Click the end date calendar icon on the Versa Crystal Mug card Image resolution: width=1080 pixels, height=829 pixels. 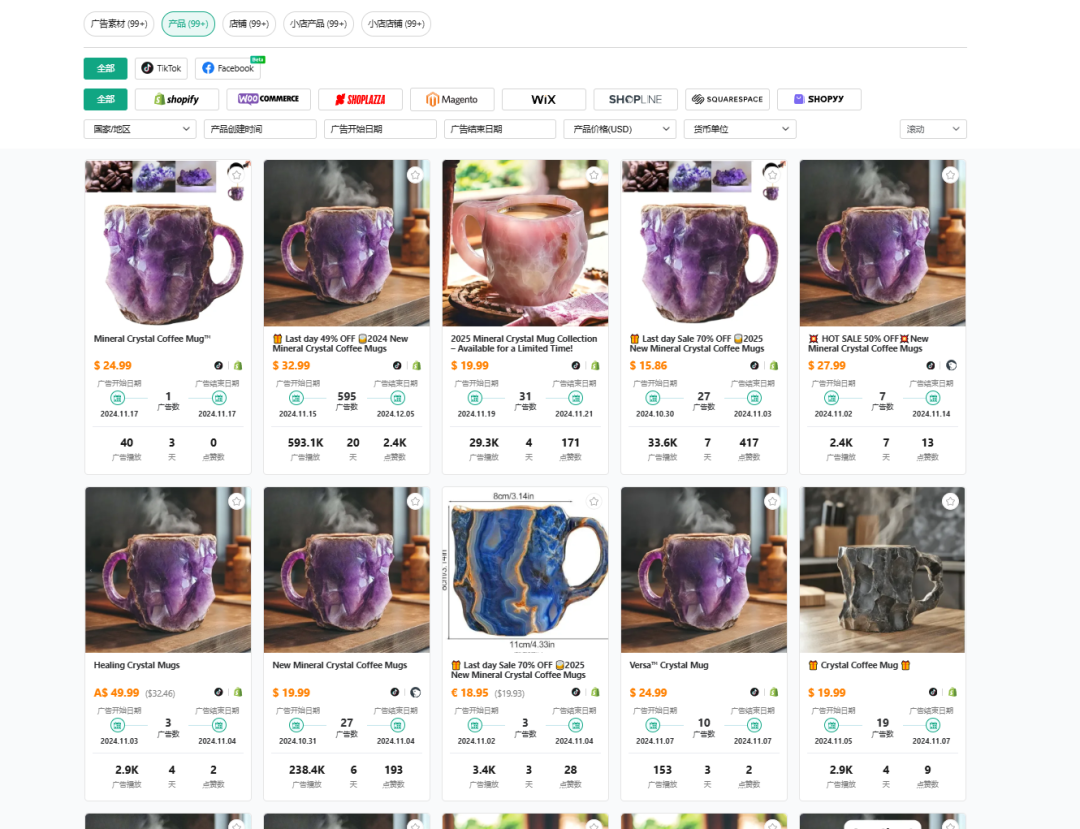point(755,725)
